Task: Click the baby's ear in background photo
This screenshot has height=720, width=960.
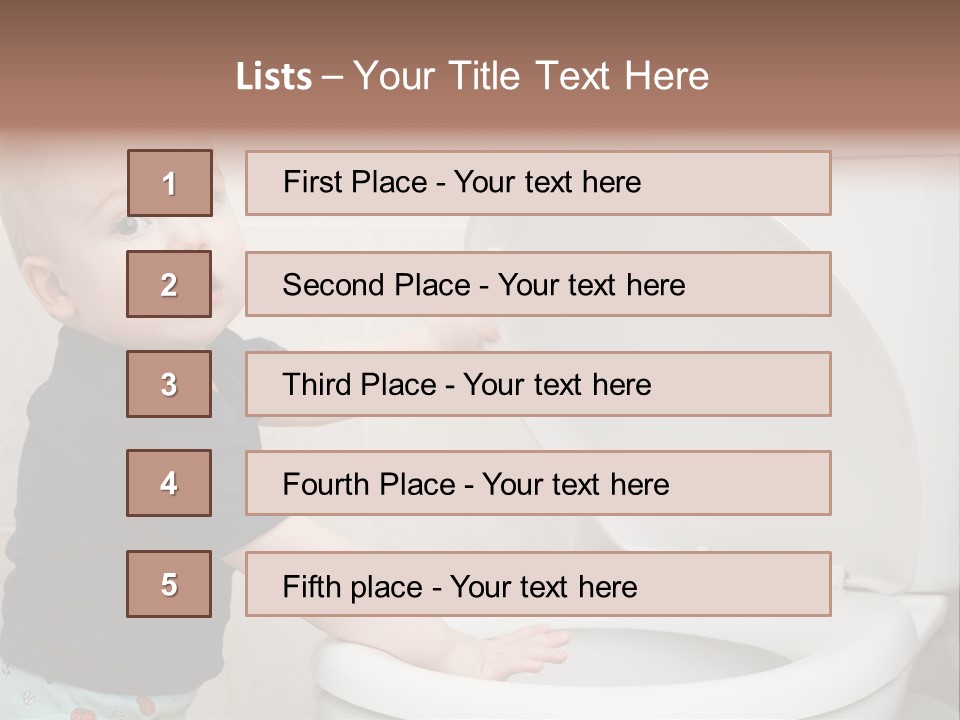Action: [37, 285]
